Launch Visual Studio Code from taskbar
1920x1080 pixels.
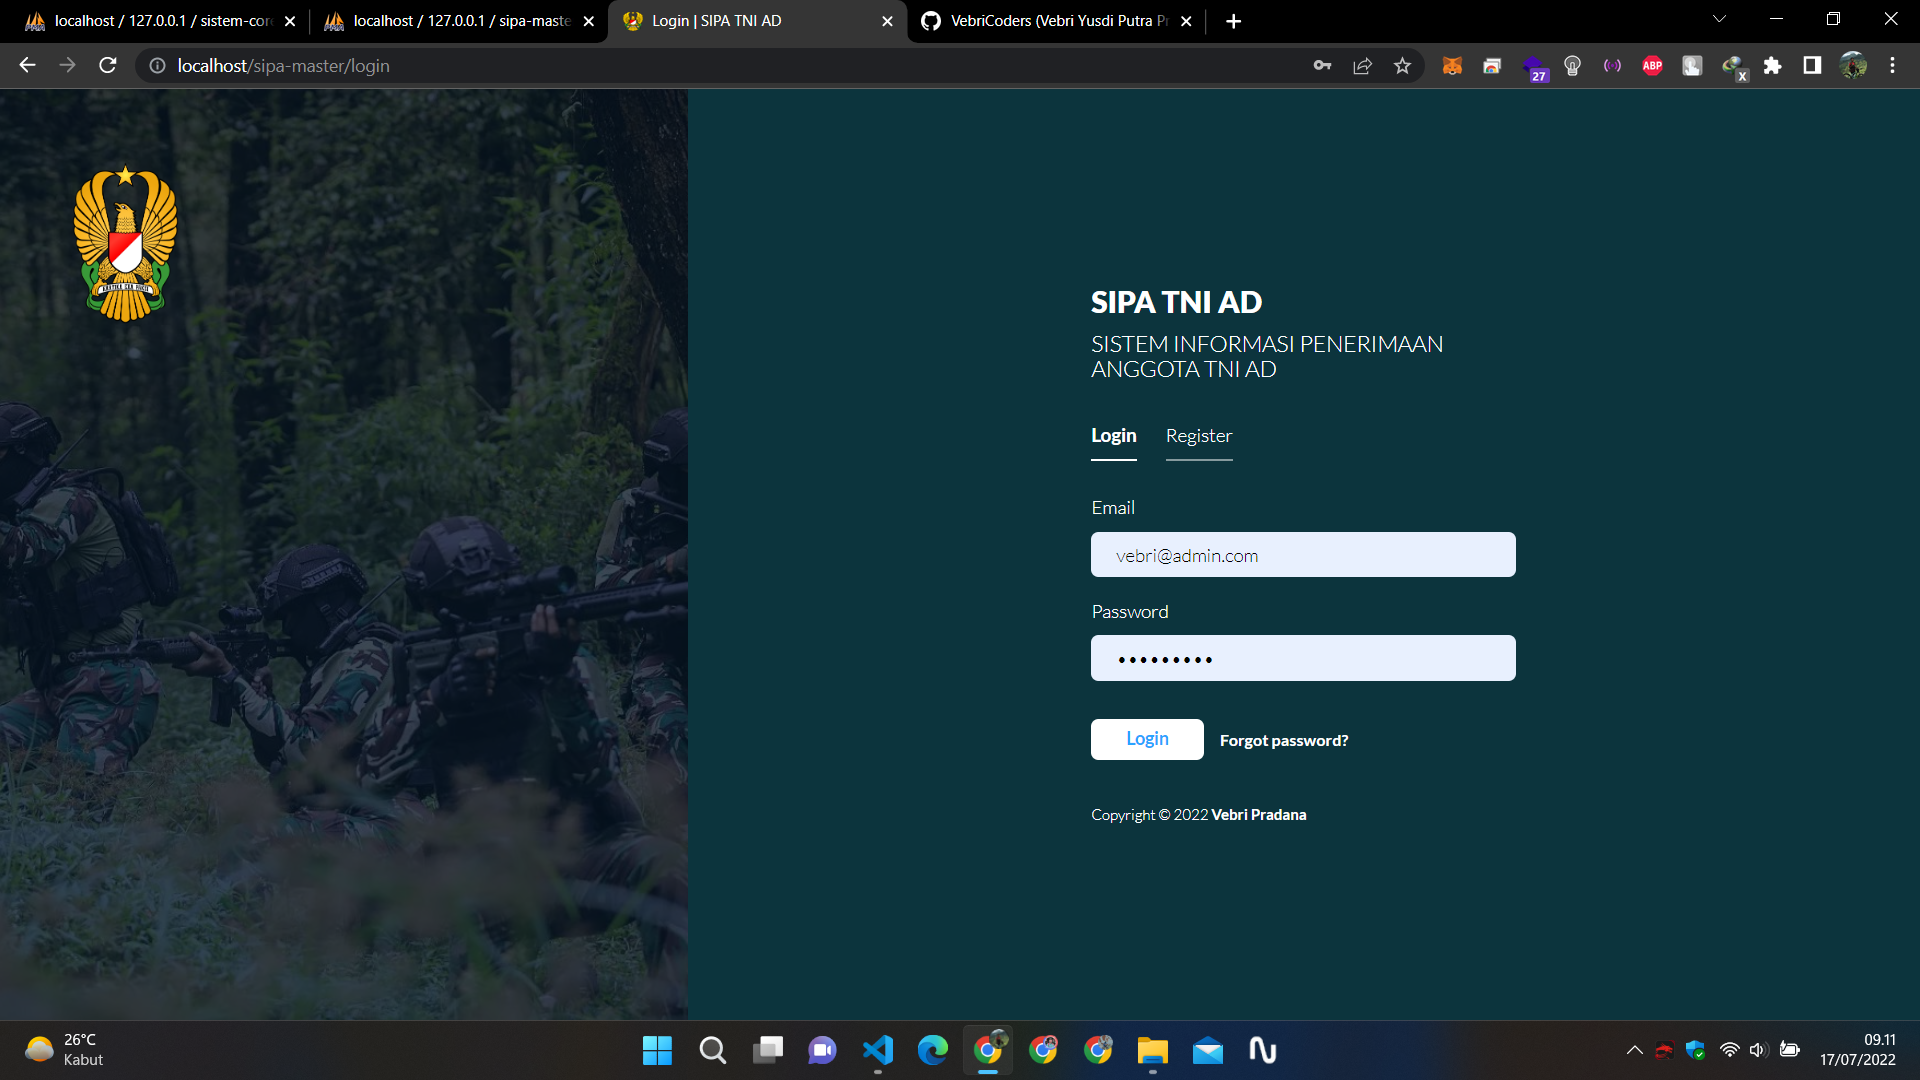[x=877, y=1050]
